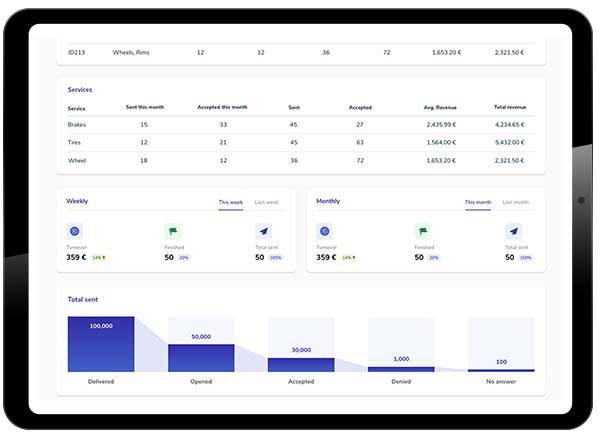The width and height of the screenshot is (600, 432).
Task: Switch to the Last week tab
Action: click(x=266, y=202)
